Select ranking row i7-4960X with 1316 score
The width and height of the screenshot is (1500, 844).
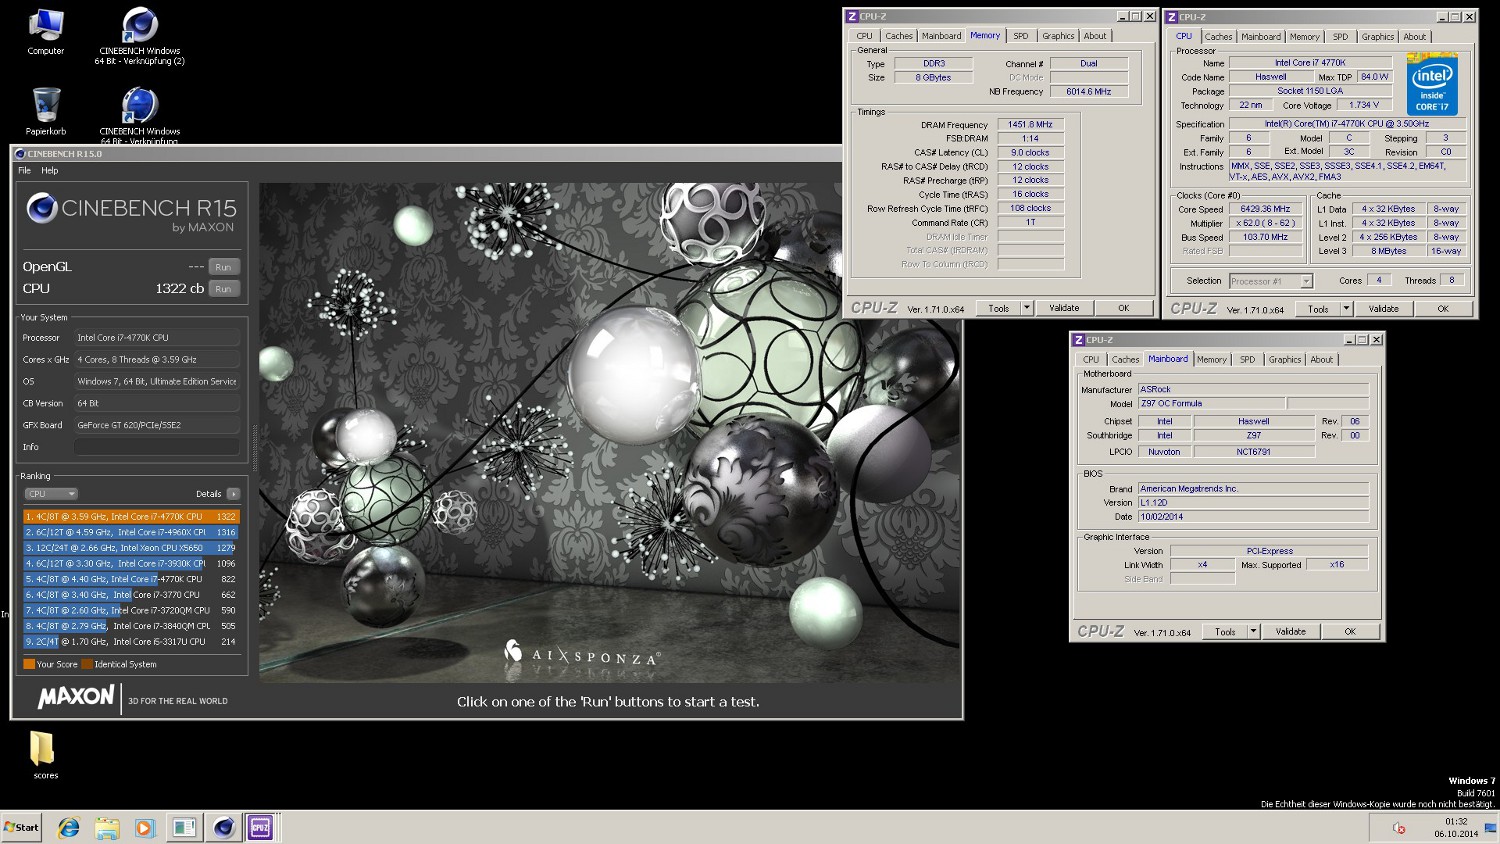[131, 532]
